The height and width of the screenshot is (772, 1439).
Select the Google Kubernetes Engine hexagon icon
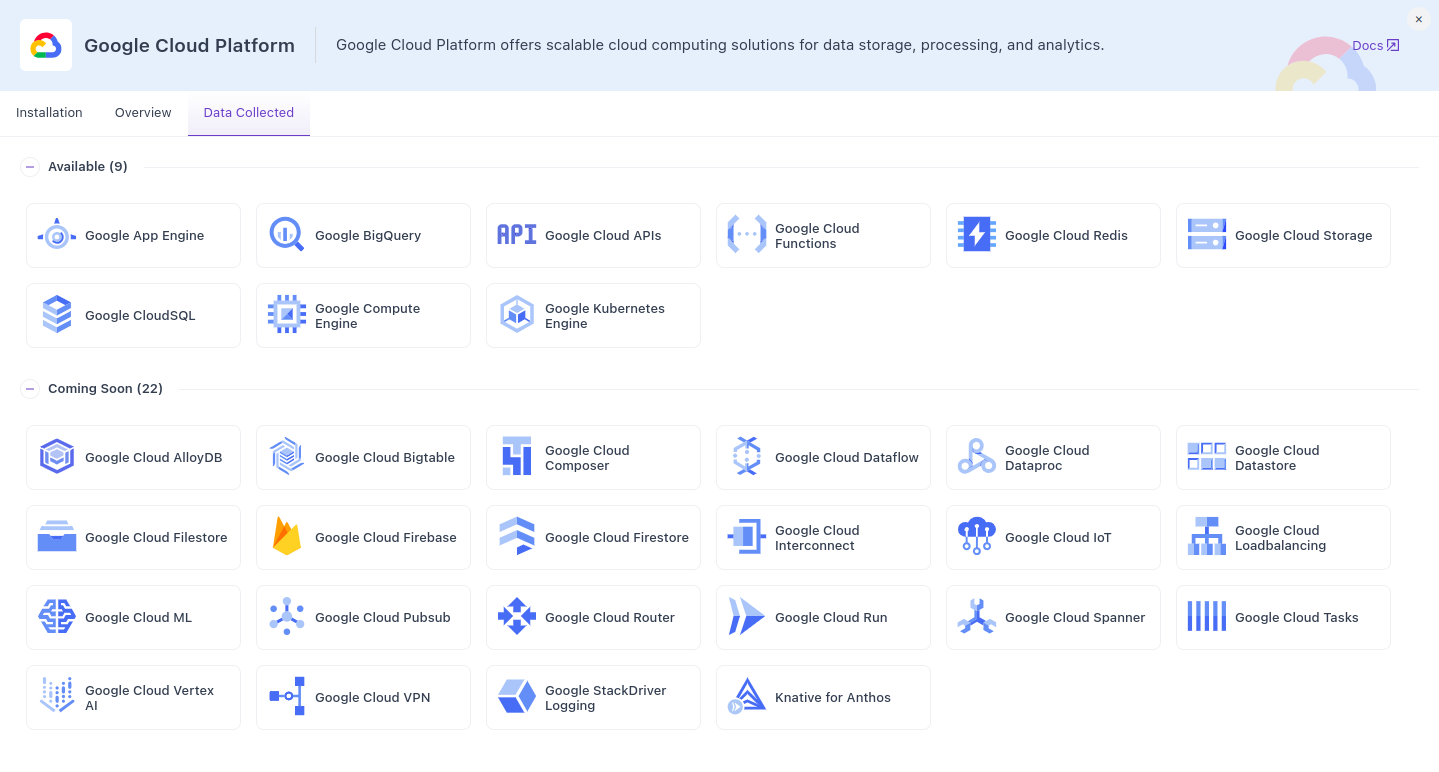click(x=516, y=314)
